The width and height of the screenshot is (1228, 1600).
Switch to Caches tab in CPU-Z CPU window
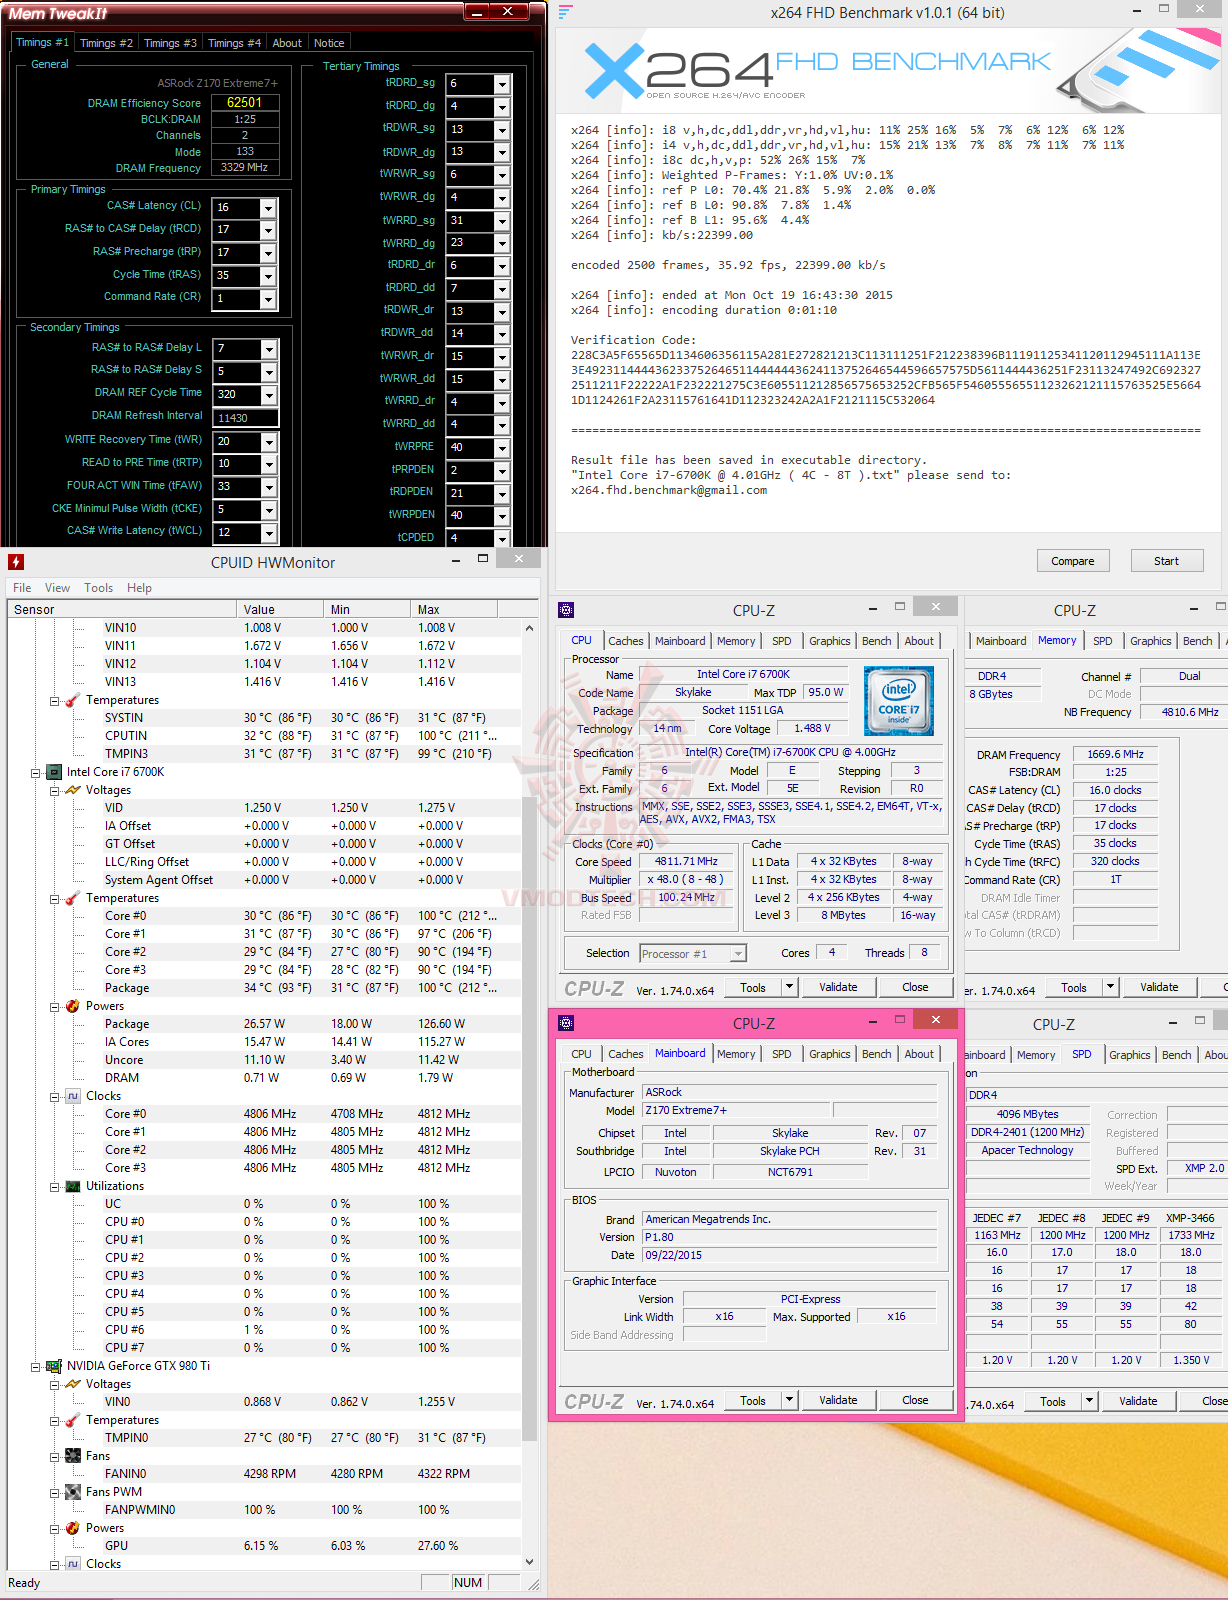[x=626, y=641]
